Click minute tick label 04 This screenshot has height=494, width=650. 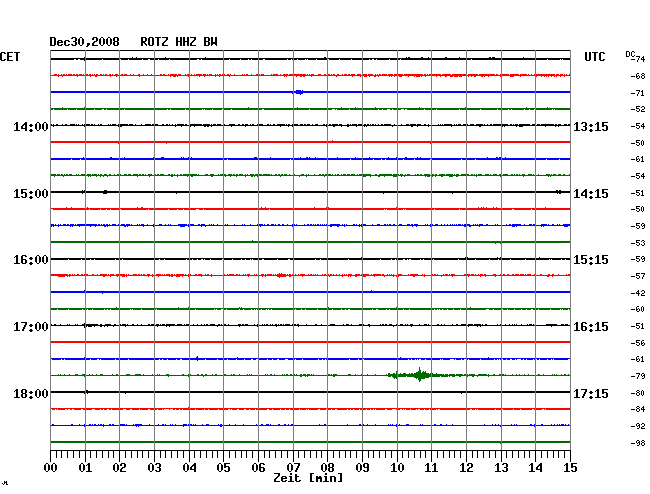189,468
